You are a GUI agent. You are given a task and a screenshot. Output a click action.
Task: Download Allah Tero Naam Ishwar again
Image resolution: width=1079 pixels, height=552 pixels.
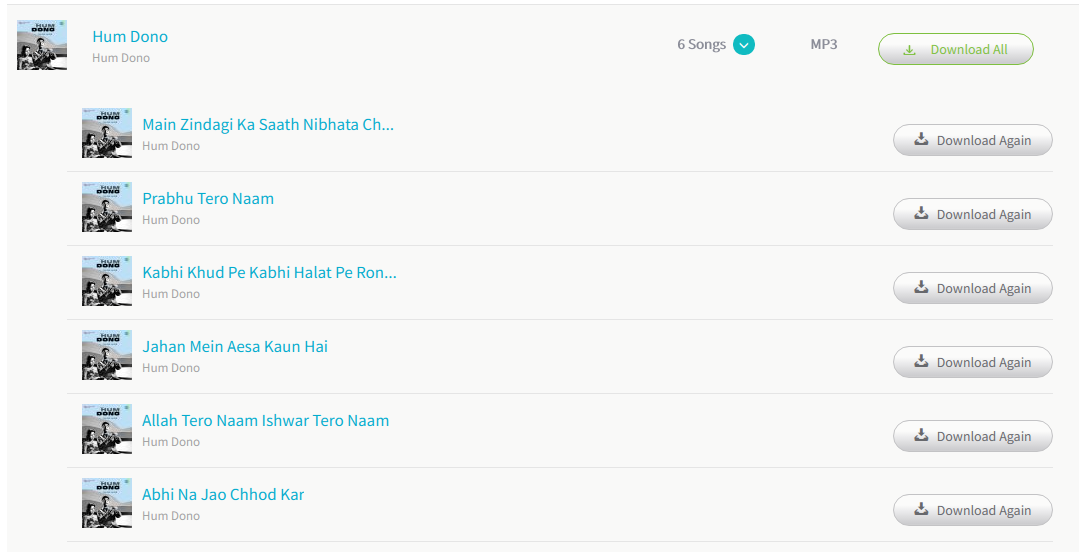972,436
